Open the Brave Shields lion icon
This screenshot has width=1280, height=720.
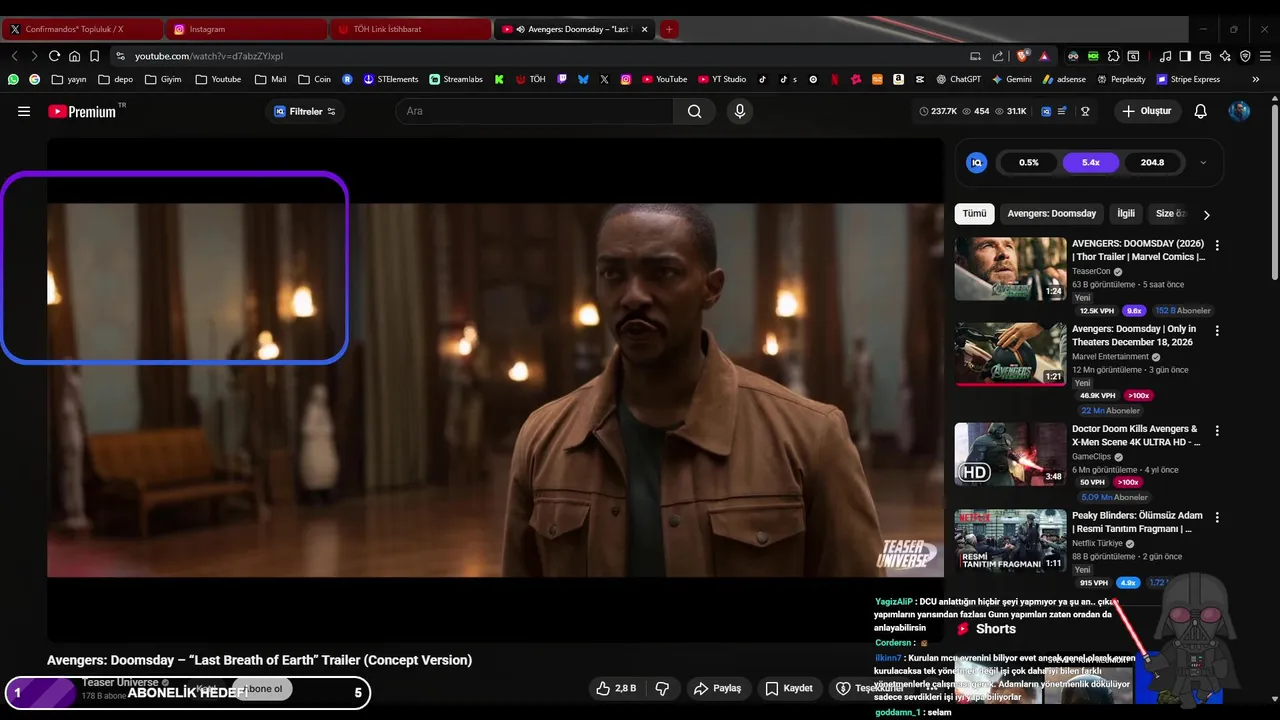[x=1021, y=56]
